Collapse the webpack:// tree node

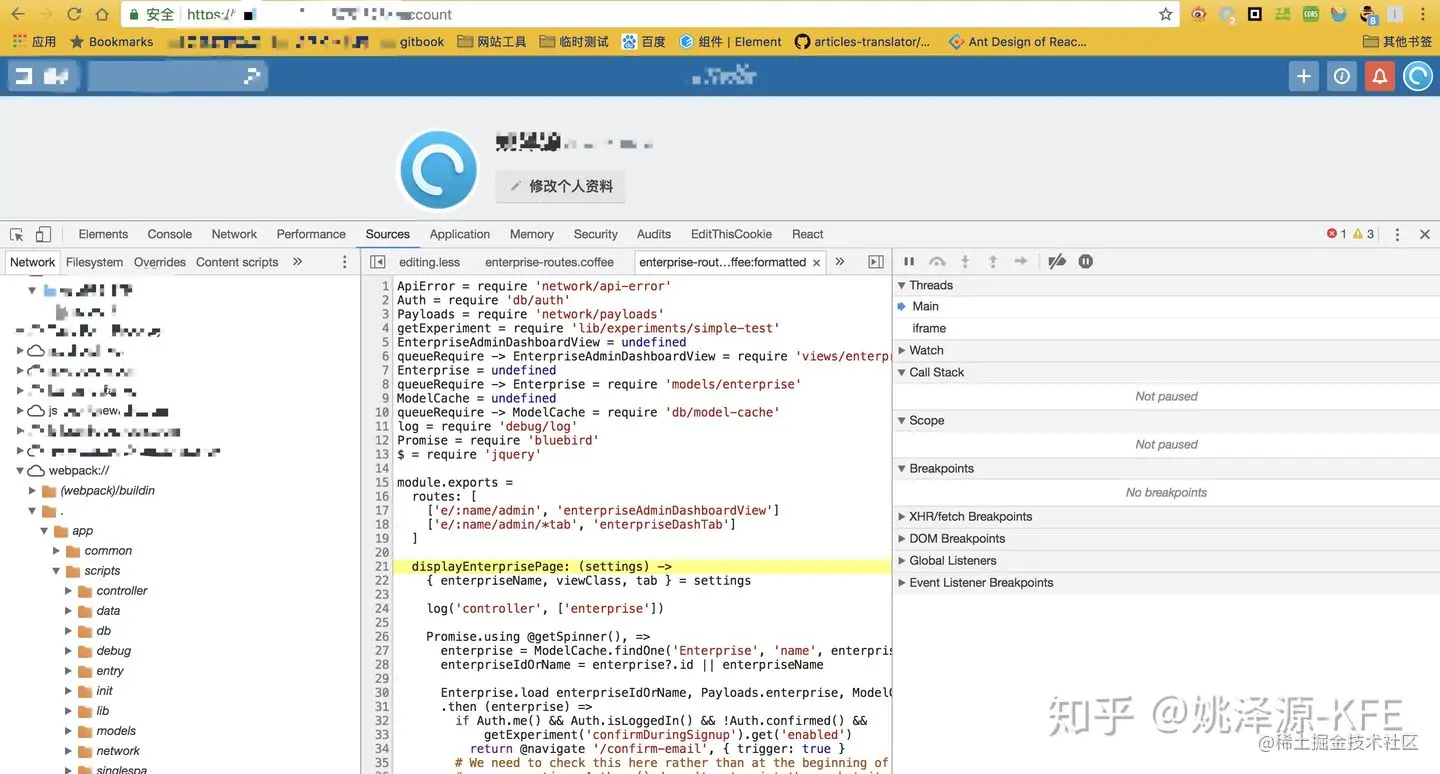coord(21,471)
